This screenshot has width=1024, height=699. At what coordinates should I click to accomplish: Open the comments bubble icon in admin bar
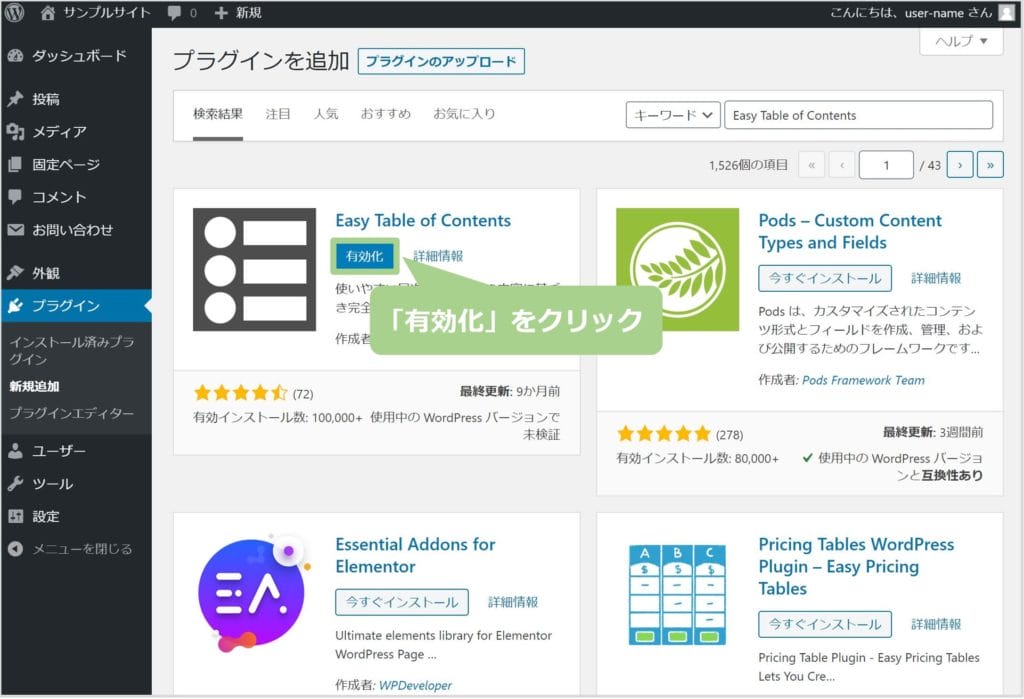click(175, 13)
